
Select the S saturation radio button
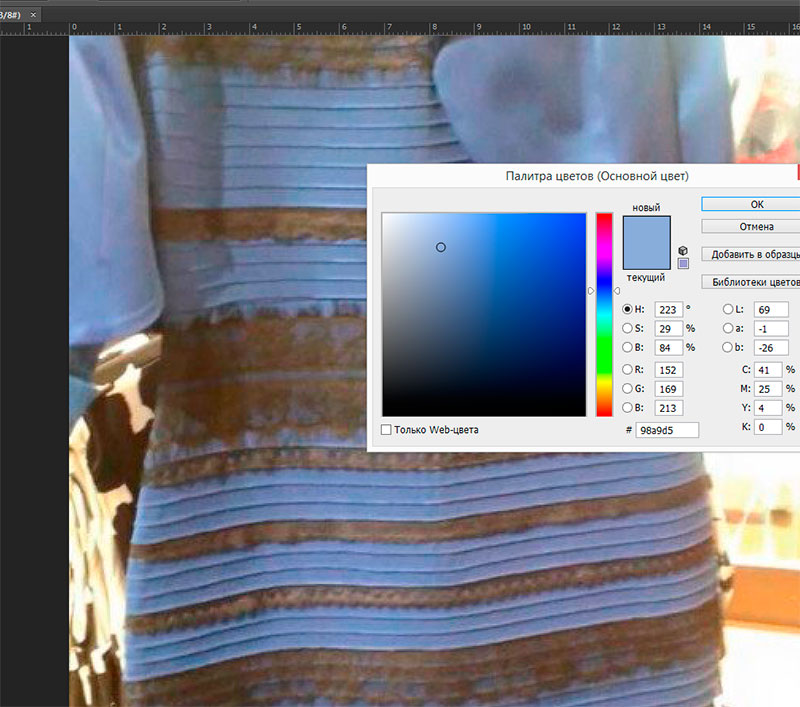coord(628,328)
